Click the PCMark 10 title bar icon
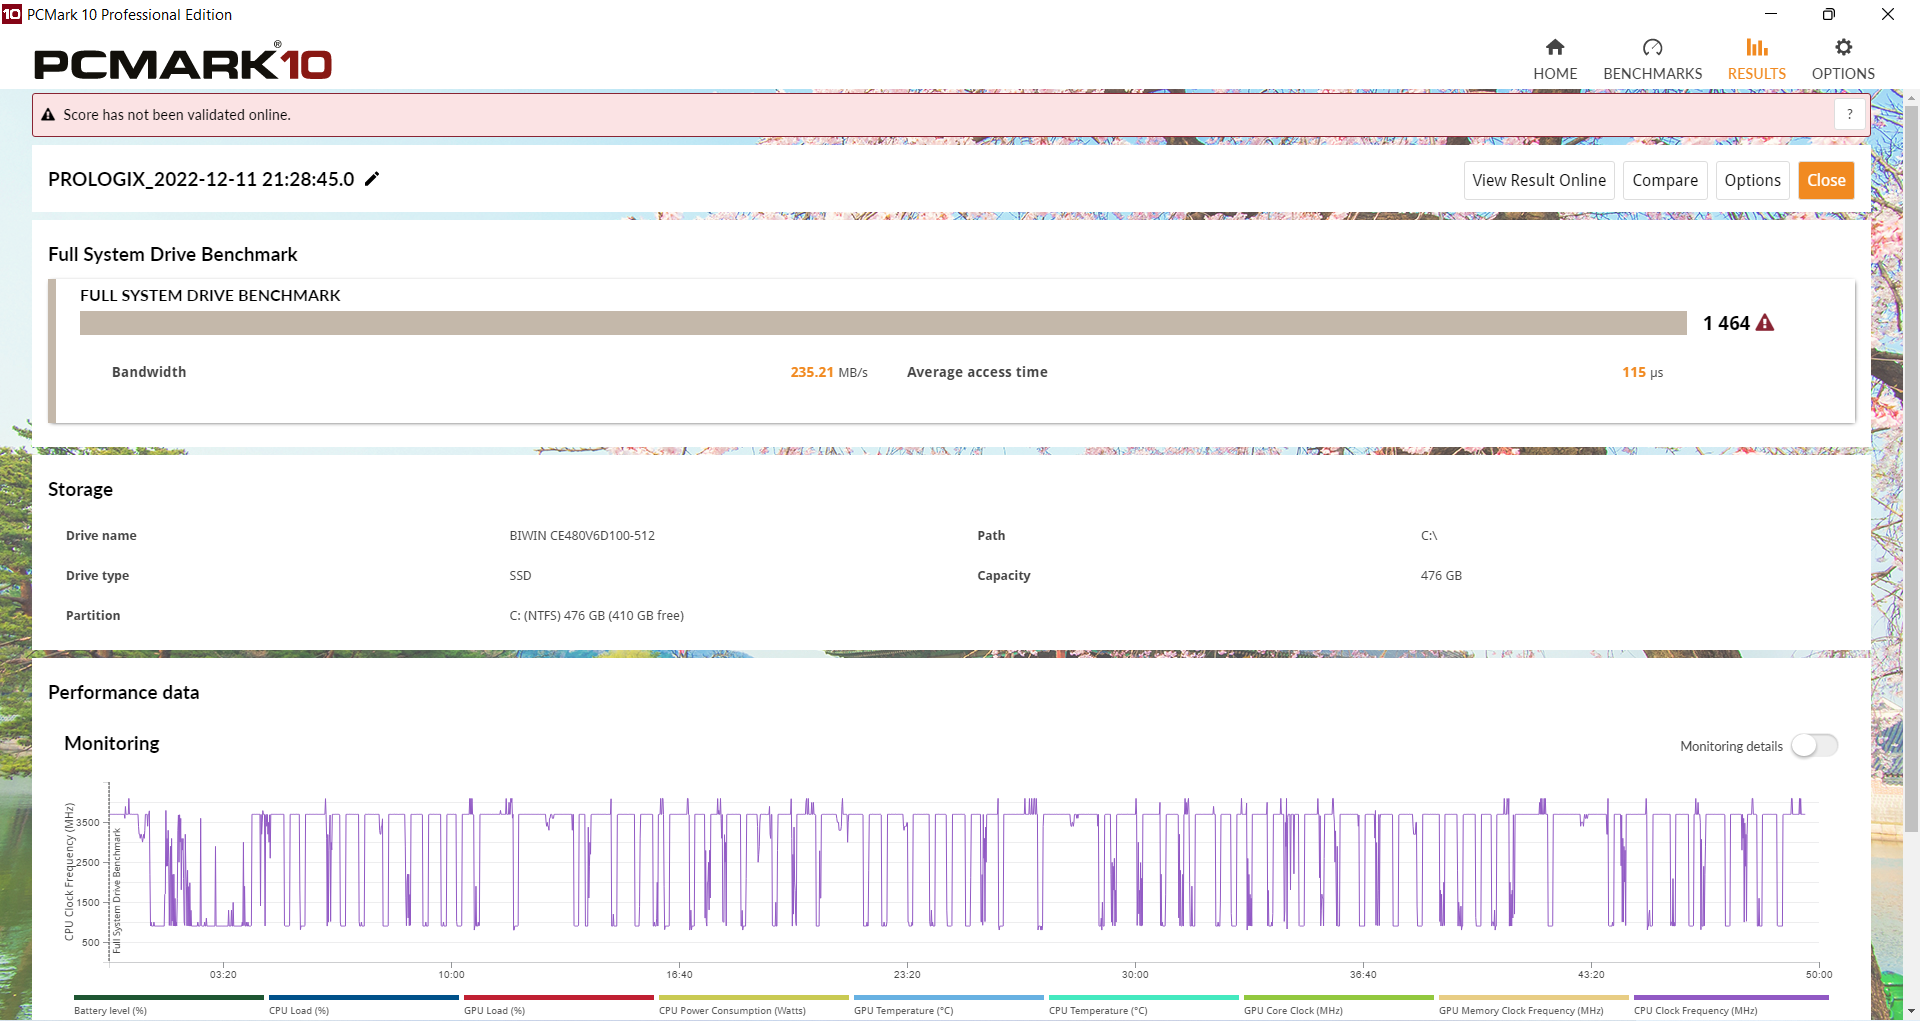The height and width of the screenshot is (1021, 1920). (11, 14)
